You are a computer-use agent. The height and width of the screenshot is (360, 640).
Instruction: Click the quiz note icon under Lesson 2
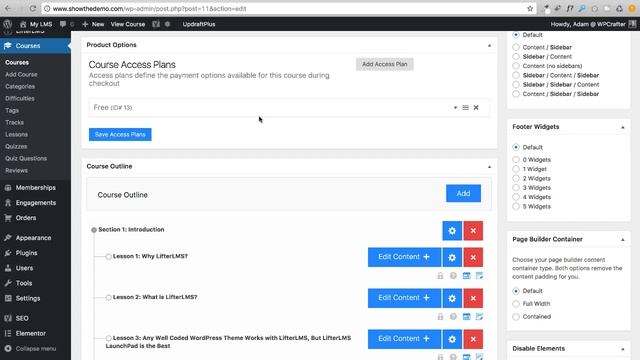click(x=479, y=317)
